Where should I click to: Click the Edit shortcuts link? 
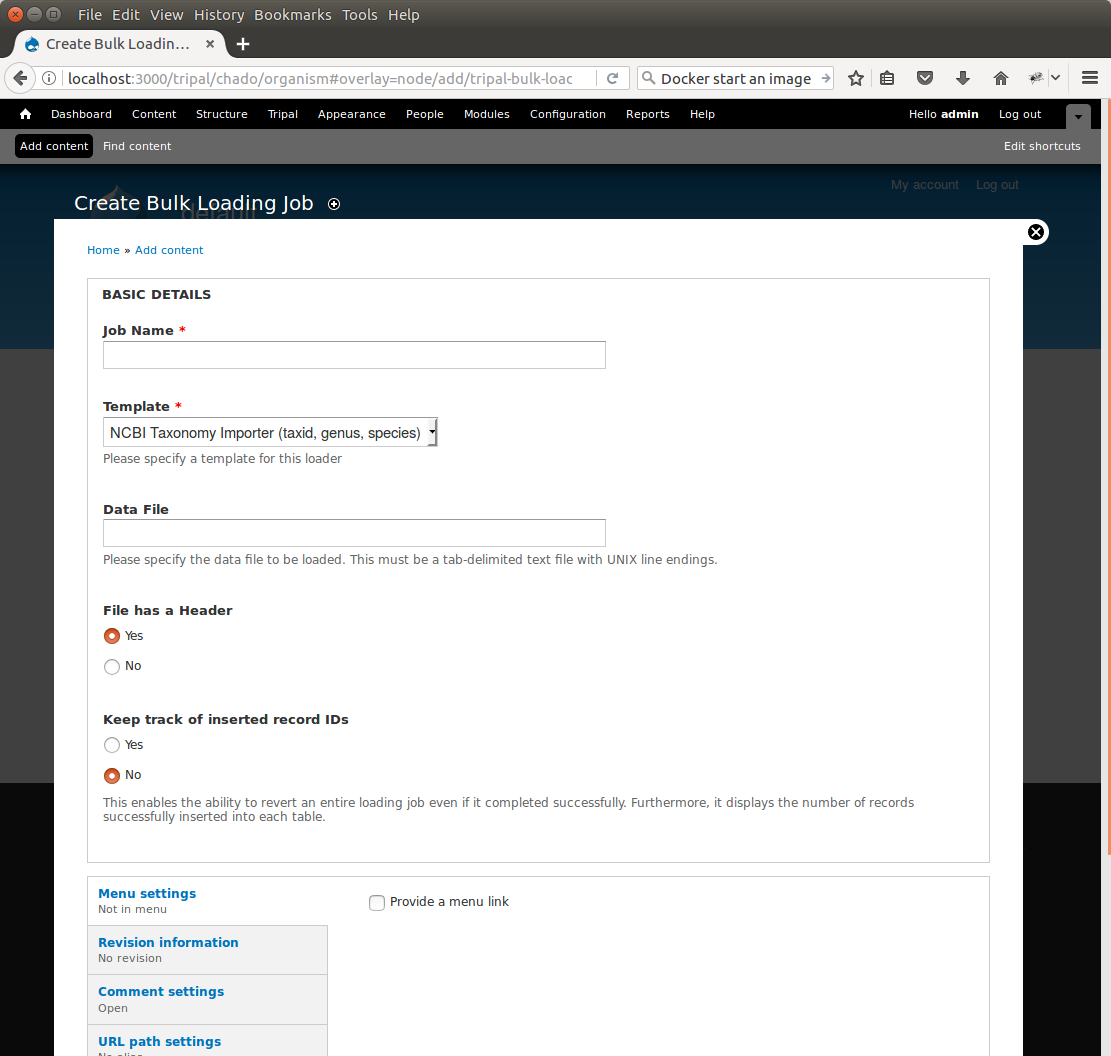tap(1042, 146)
